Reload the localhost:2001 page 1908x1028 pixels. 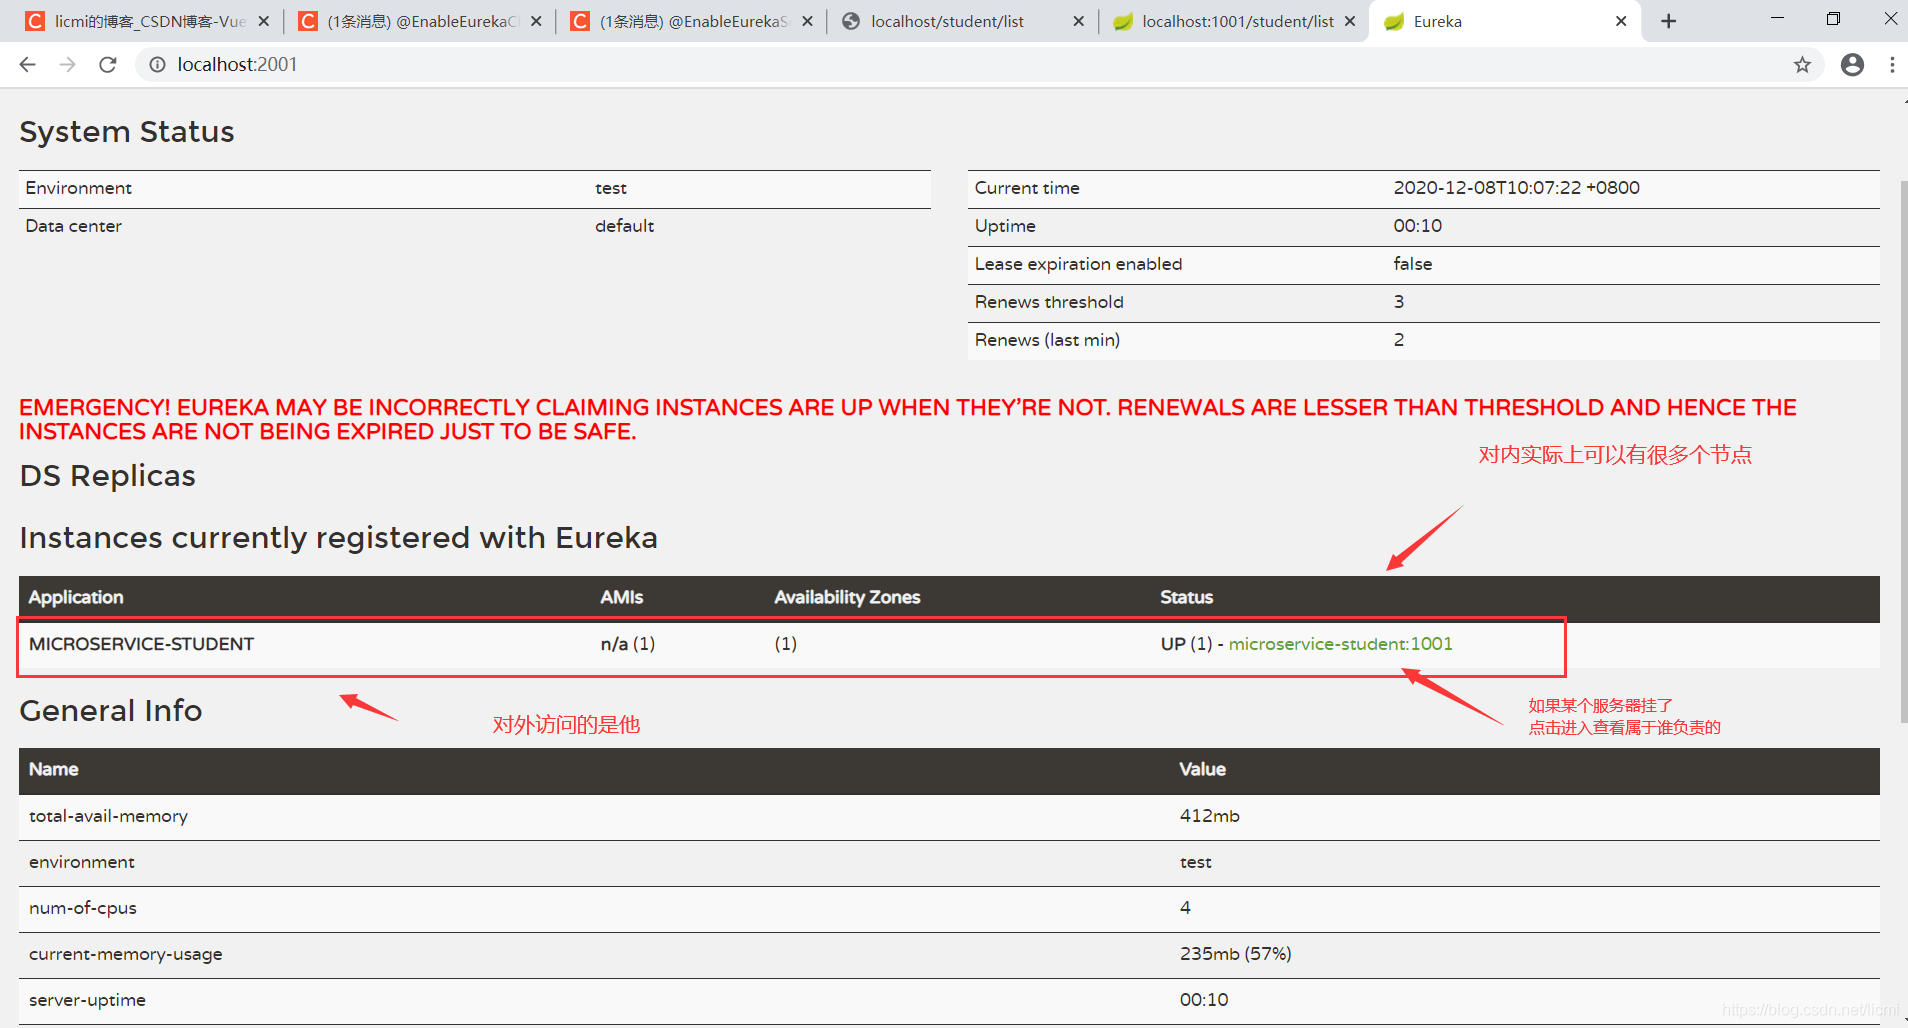coord(108,65)
